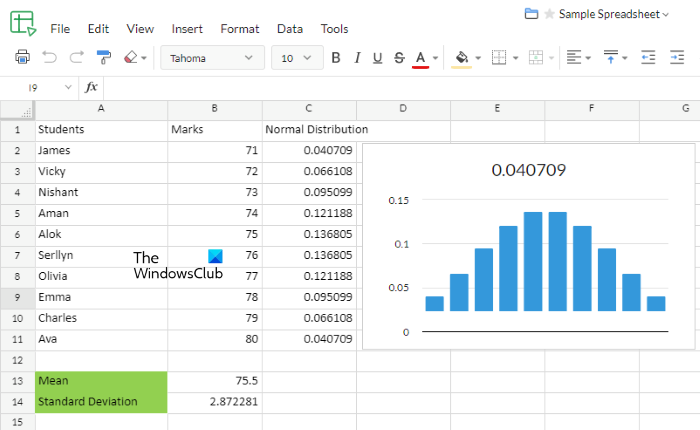
Task: Open the Data menu
Action: tap(290, 29)
